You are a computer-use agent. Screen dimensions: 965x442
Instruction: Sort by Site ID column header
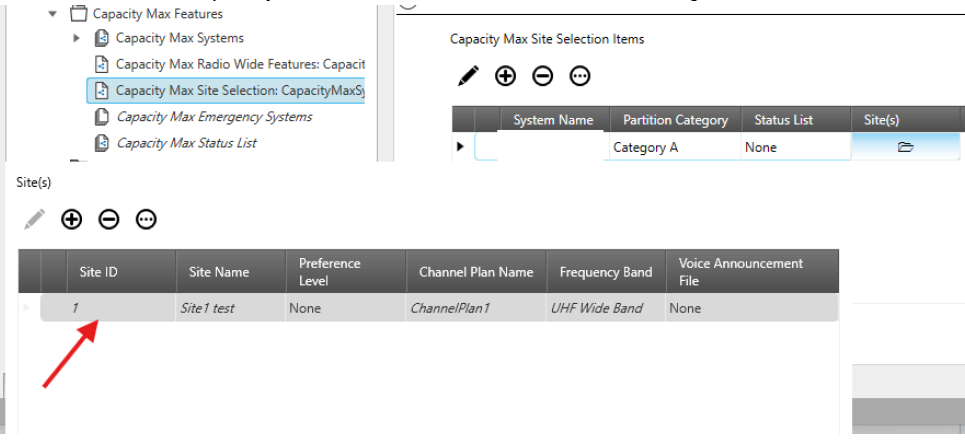coord(121,271)
